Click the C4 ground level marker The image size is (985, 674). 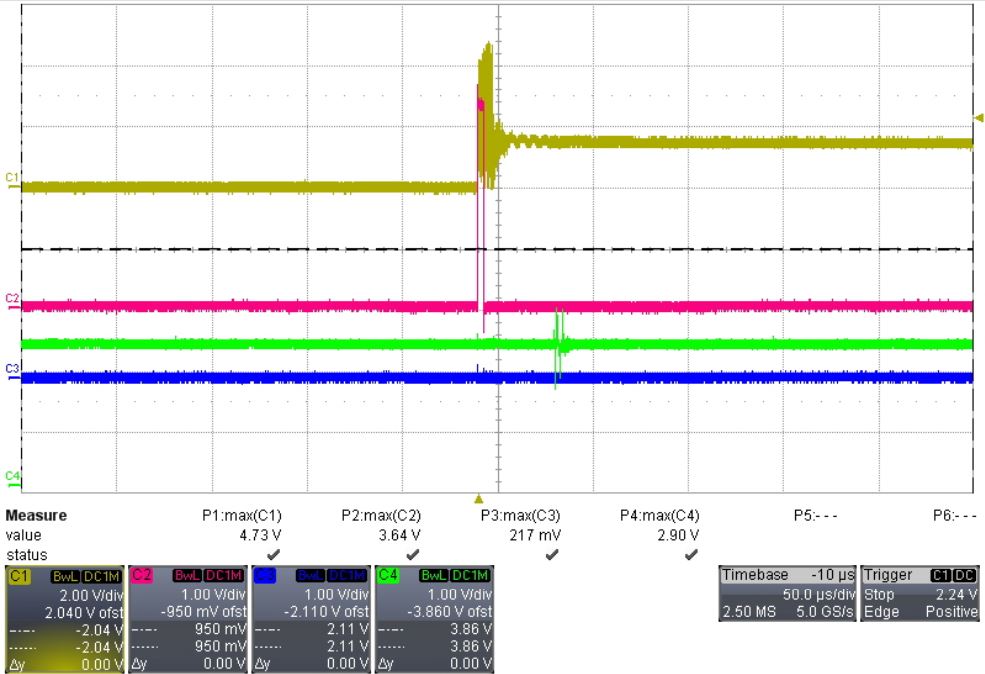point(13,479)
